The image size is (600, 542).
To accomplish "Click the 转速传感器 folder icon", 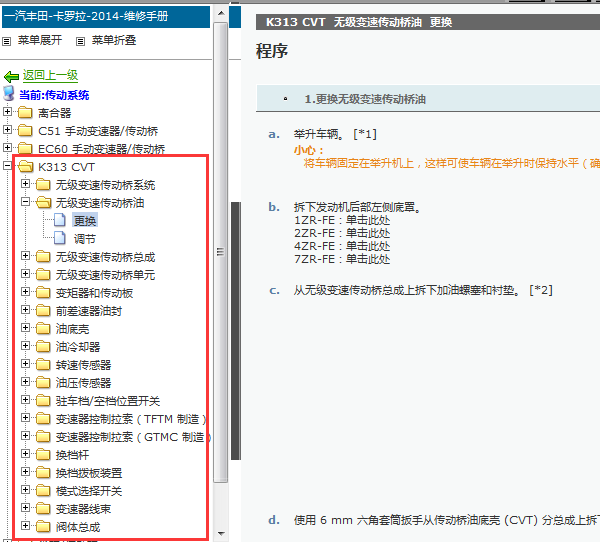I will [43, 364].
